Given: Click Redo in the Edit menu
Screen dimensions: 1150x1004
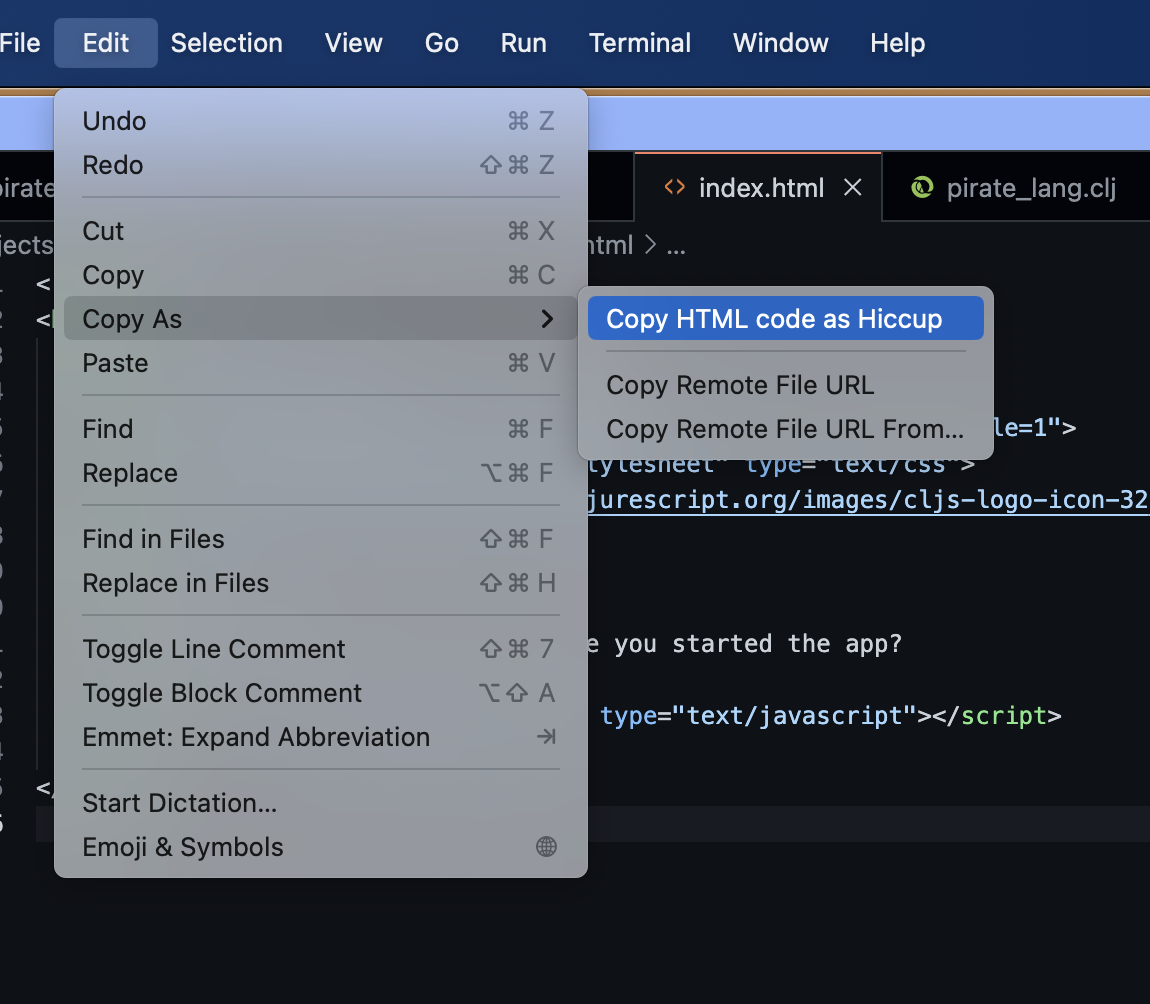Looking at the screenshot, I should point(113,165).
